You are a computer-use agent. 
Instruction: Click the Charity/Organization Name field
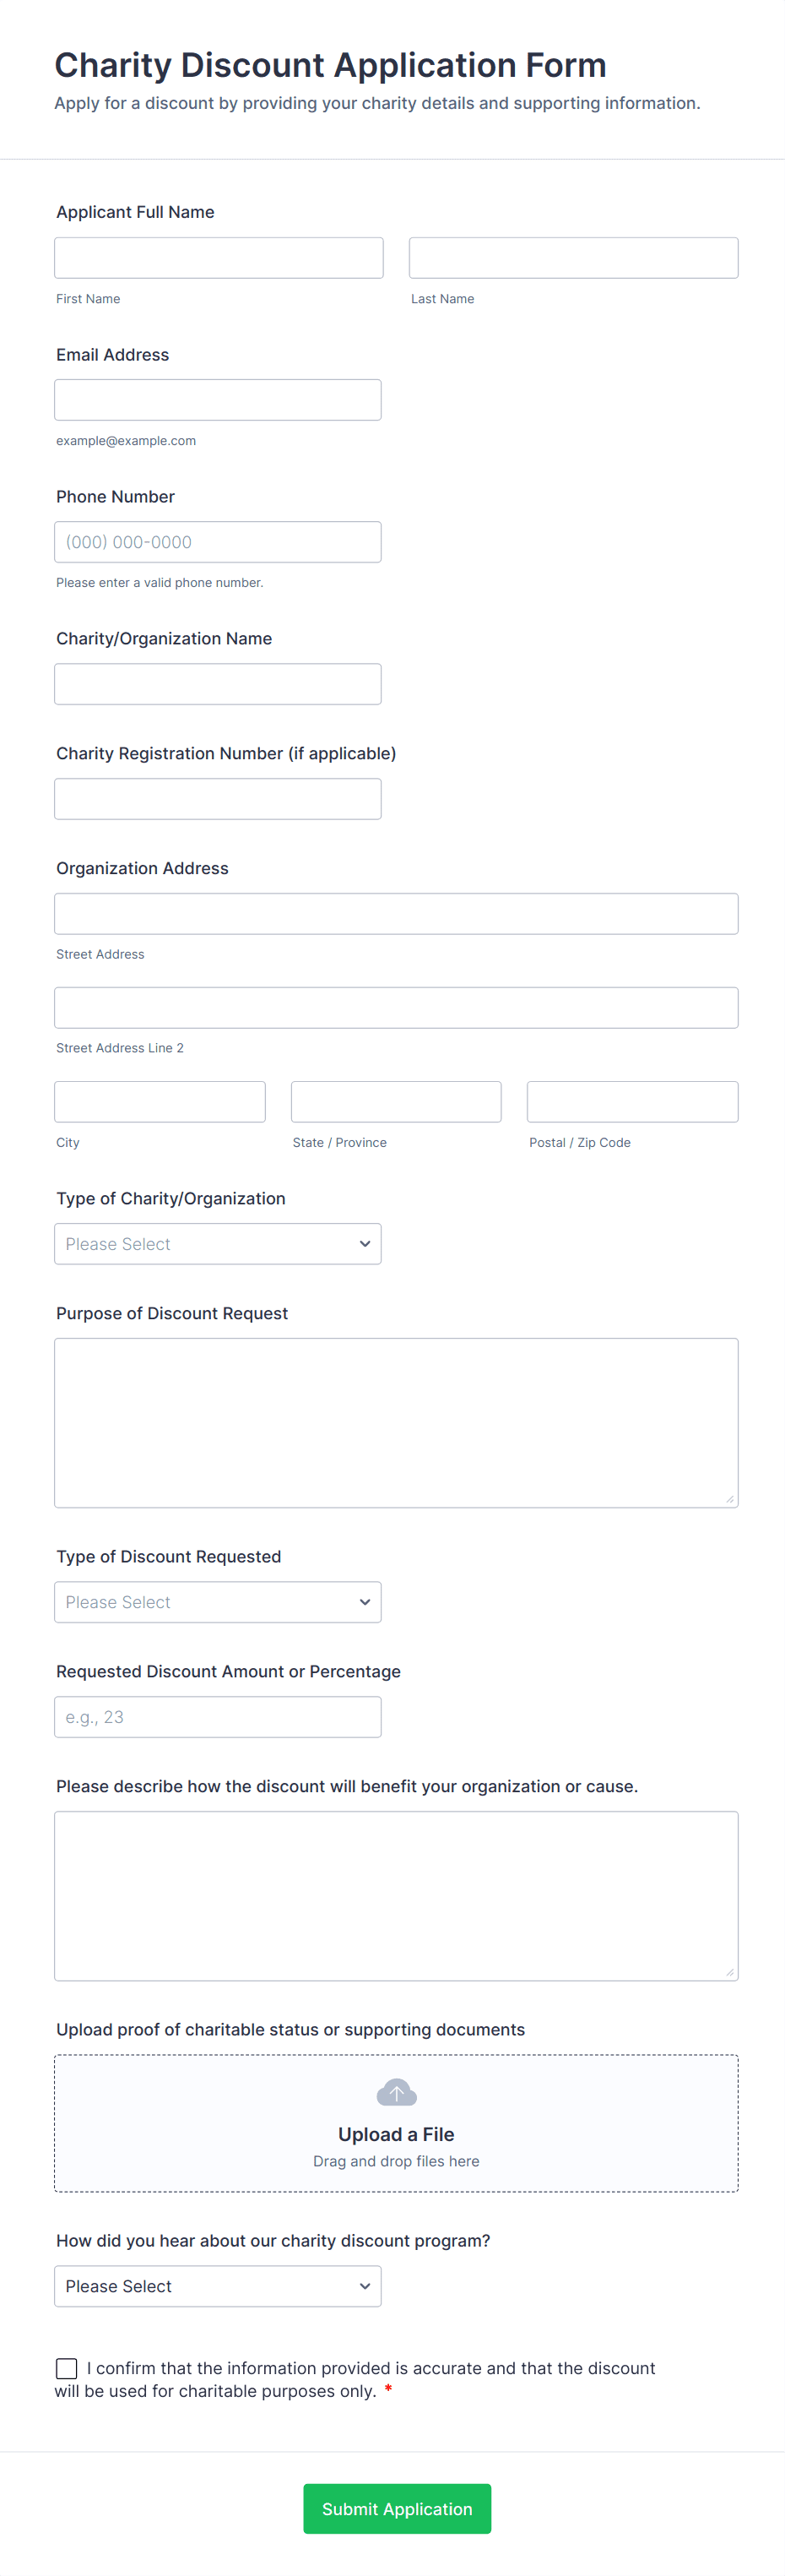tap(217, 684)
